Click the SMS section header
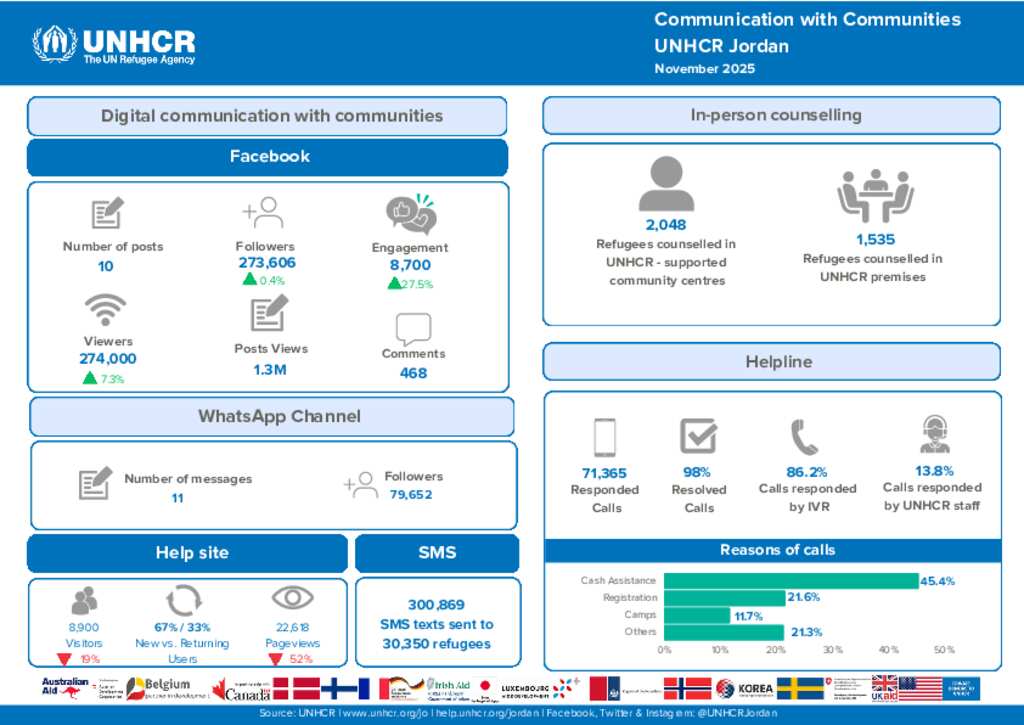 coord(436,553)
